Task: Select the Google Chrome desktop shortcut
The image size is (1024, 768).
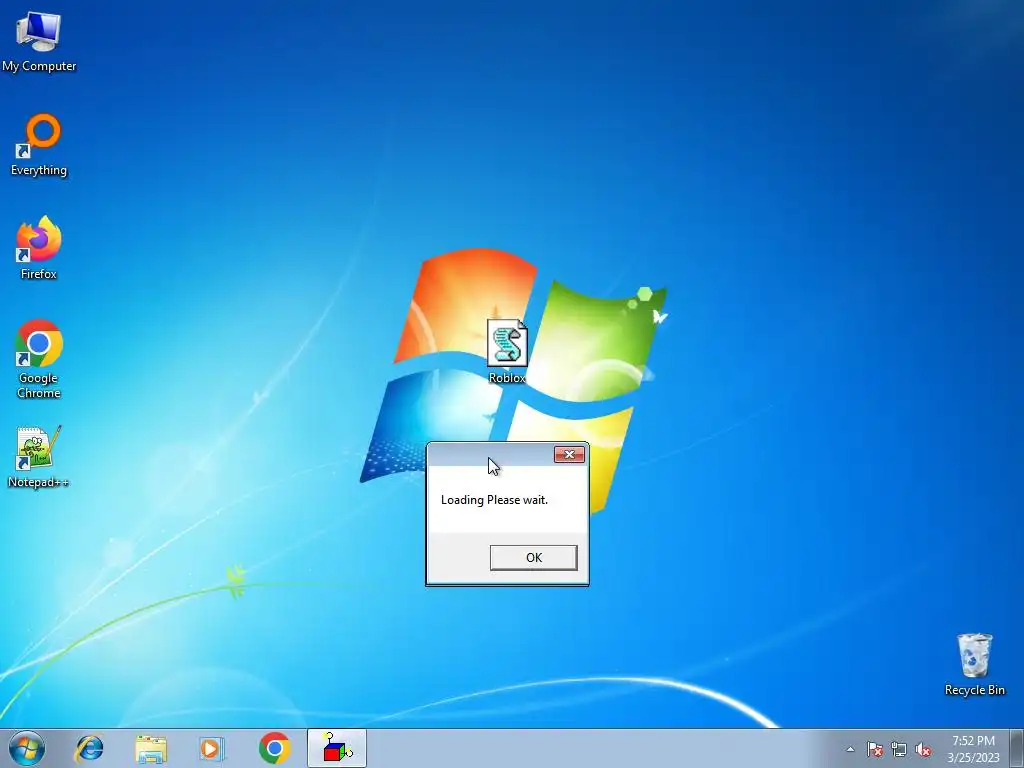Action: pos(39,359)
